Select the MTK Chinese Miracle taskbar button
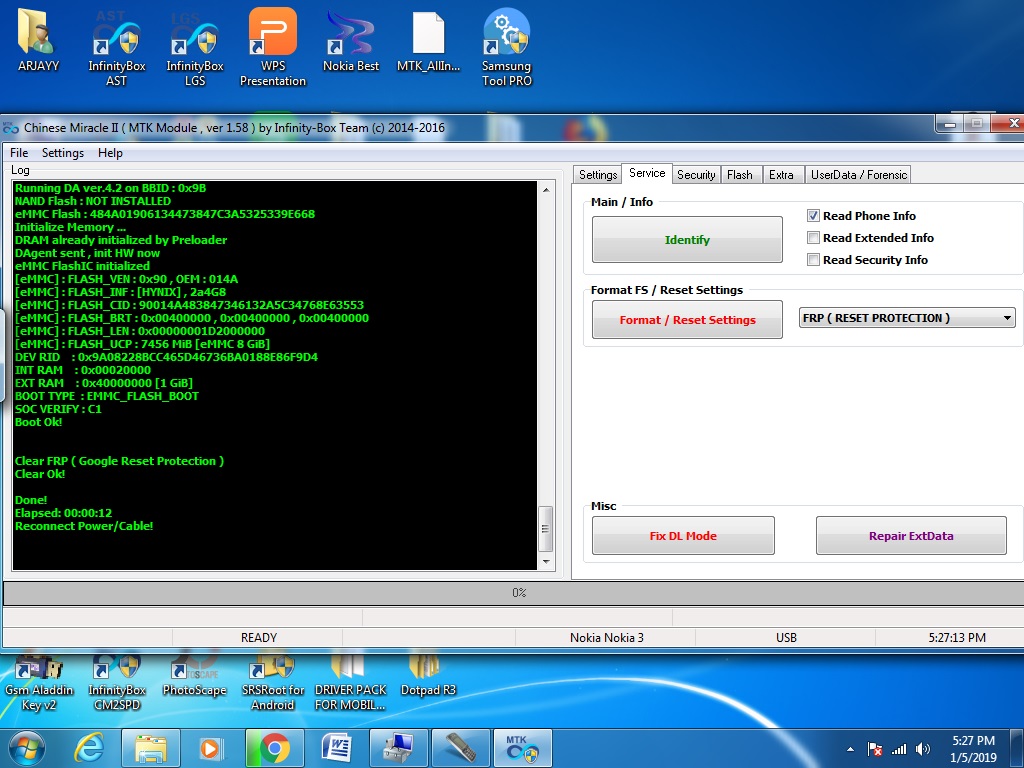1024x768 pixels. tap(522, 748)
